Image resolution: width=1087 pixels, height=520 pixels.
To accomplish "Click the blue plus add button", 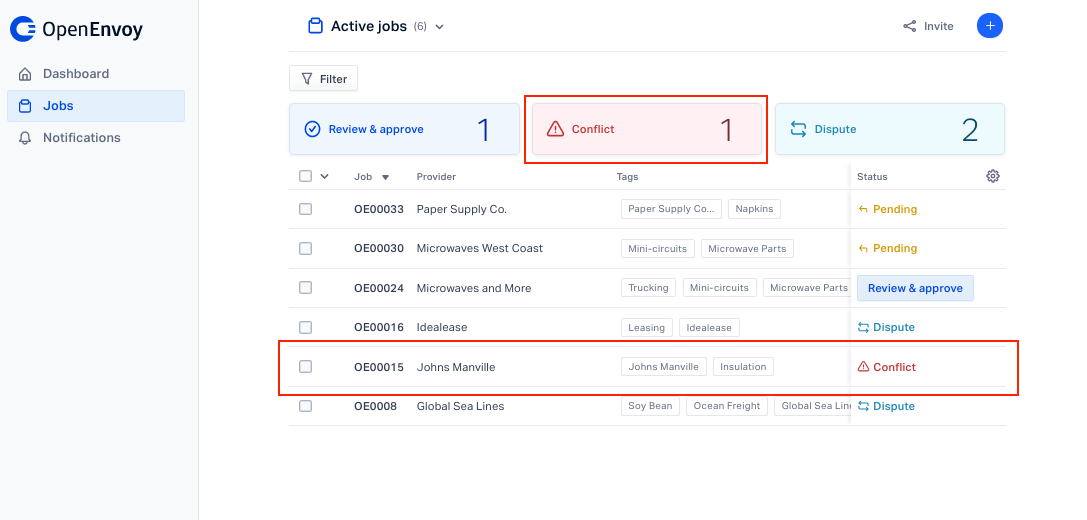I will [990, 26].
